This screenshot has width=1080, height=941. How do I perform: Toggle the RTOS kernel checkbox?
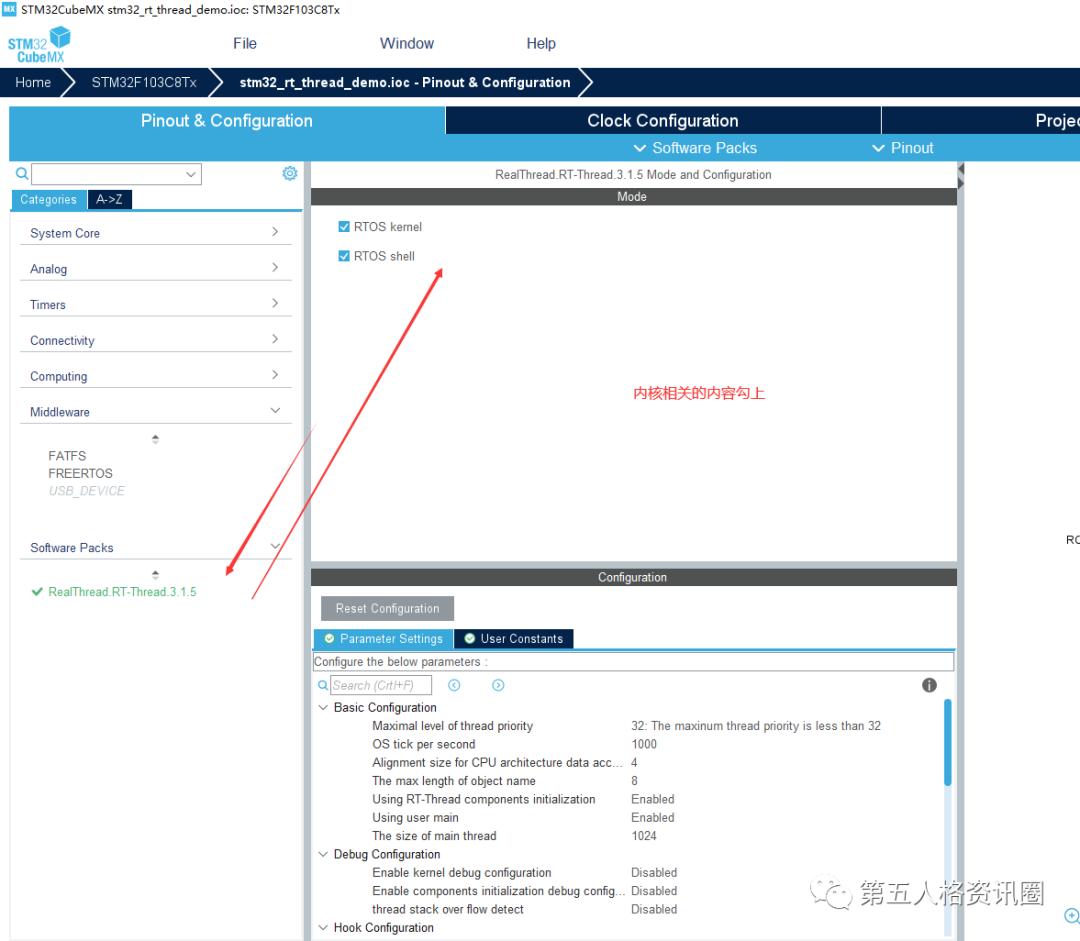(344, 227)
